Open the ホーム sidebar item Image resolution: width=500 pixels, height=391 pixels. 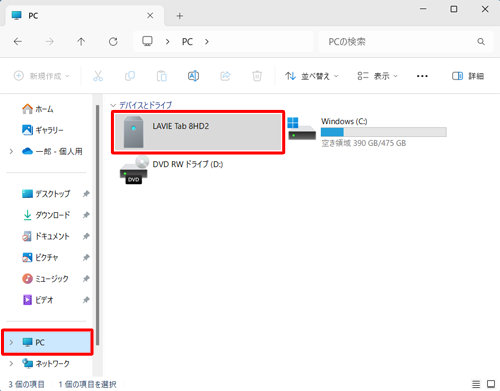click(x=37, y=109)
